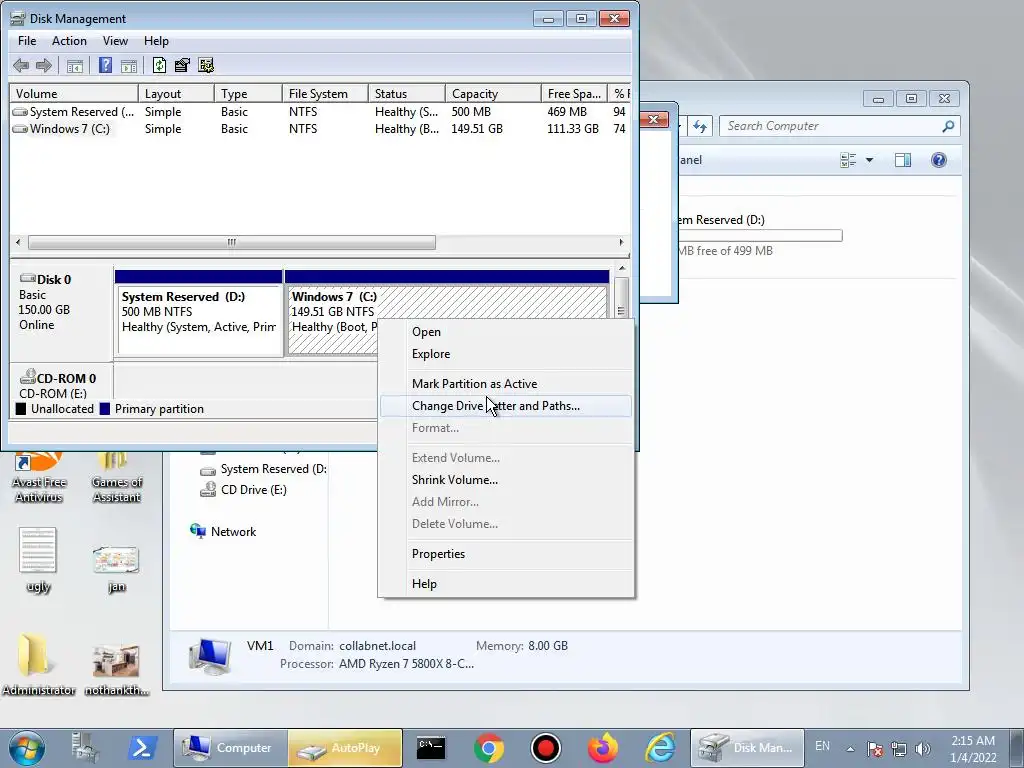The width and height of the screenshot is (1024, 768).
Task: Choose Open from the context menu
Action: click(x=505, y=332)
